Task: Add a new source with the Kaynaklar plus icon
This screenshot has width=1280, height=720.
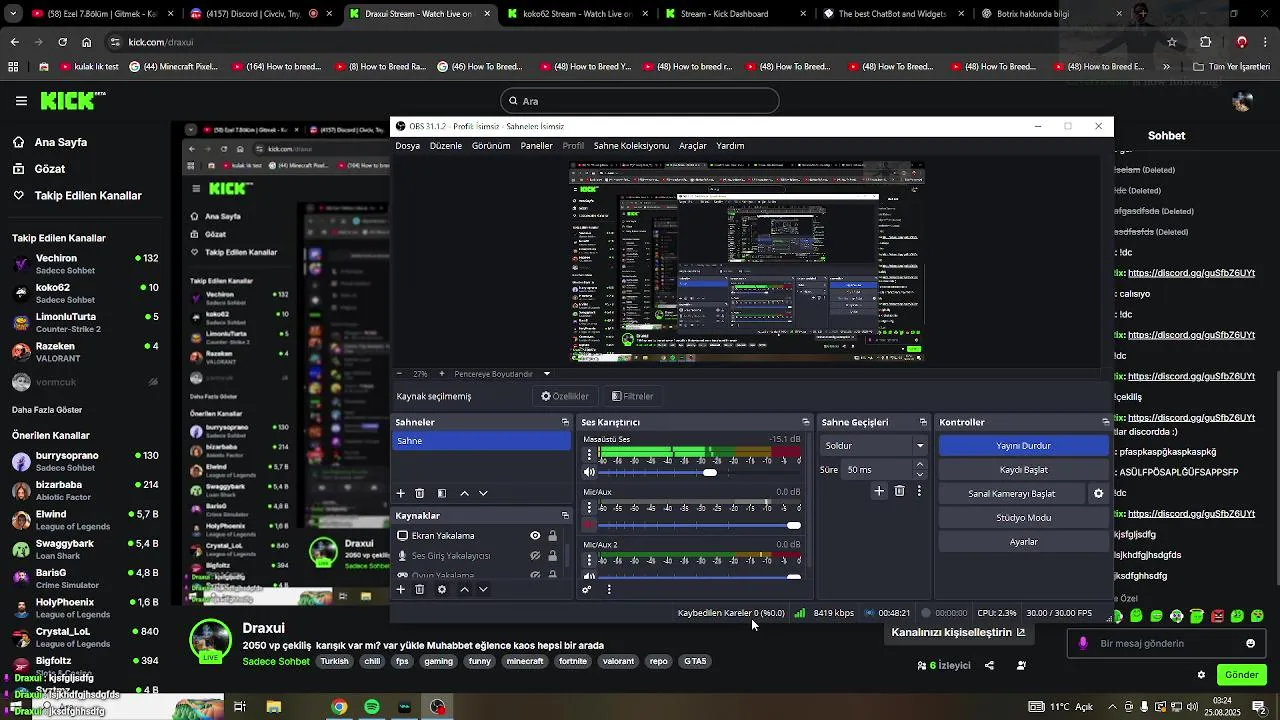Action: point(401,589)
